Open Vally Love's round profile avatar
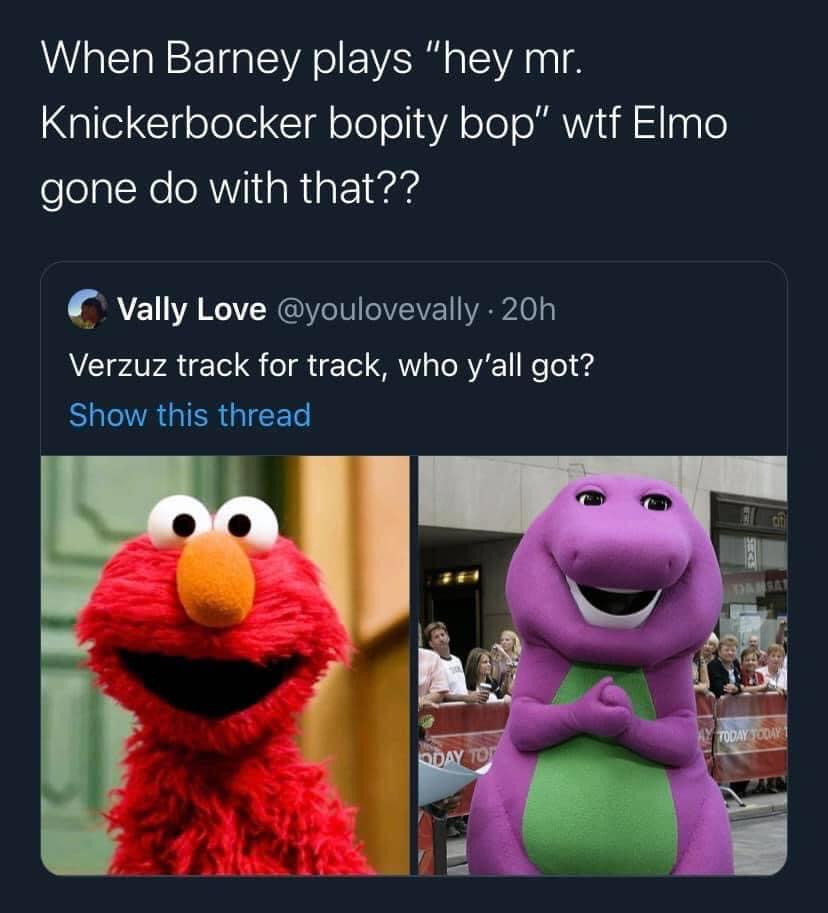The height and width of the screenshot is (913, 828). pos(88,309)
